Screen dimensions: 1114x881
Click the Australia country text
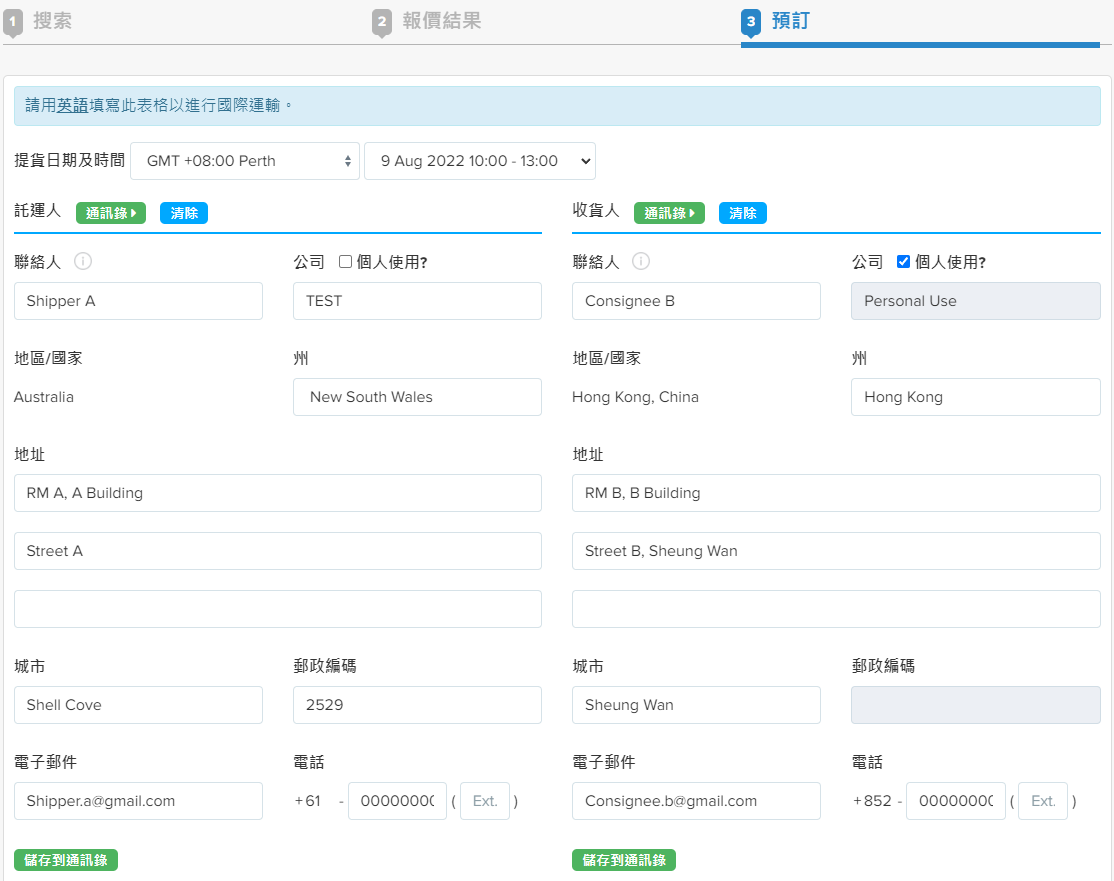[x=44, y=397]
